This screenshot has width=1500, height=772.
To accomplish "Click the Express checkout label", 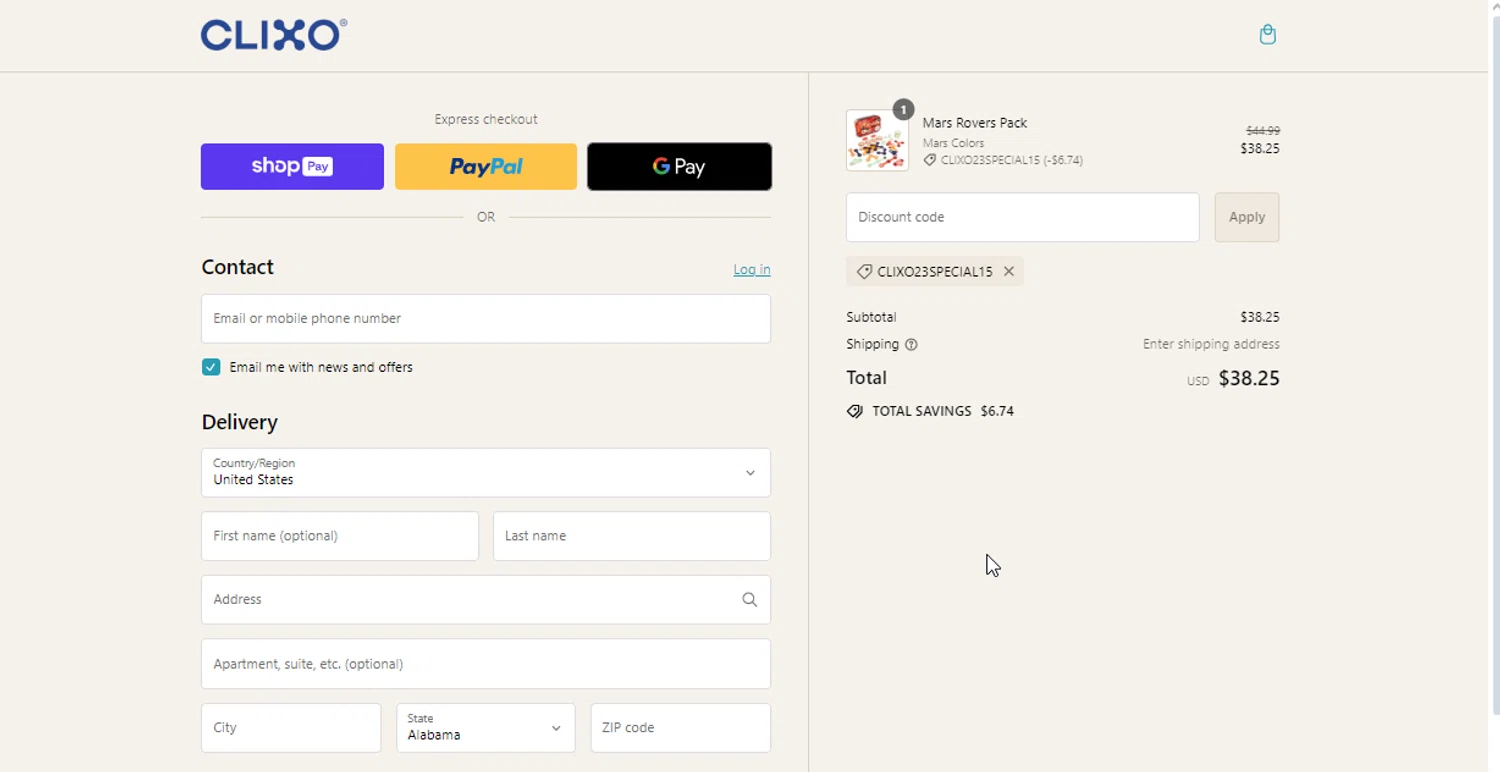I will click(486, 119).
